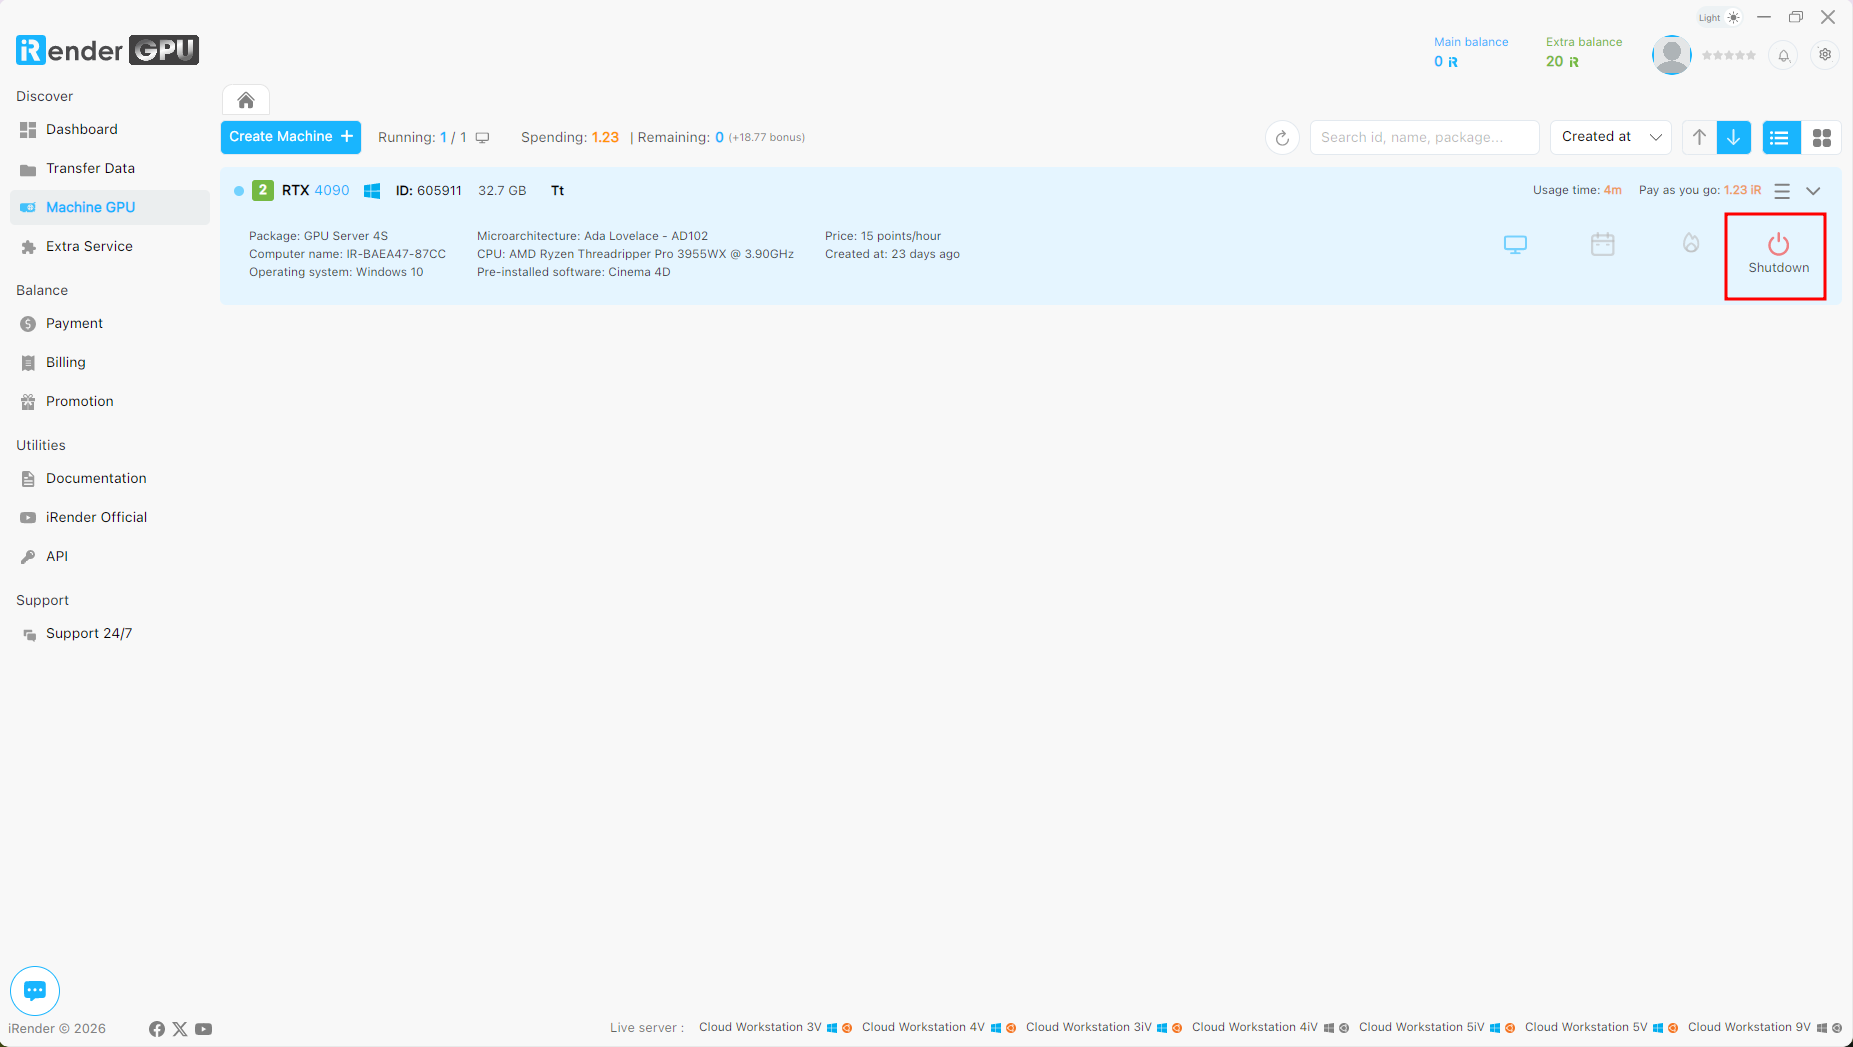Viewport: 1853px width, 1047px height.
Task: Click the Tt machine label
Action: click(x=558, y=191)
